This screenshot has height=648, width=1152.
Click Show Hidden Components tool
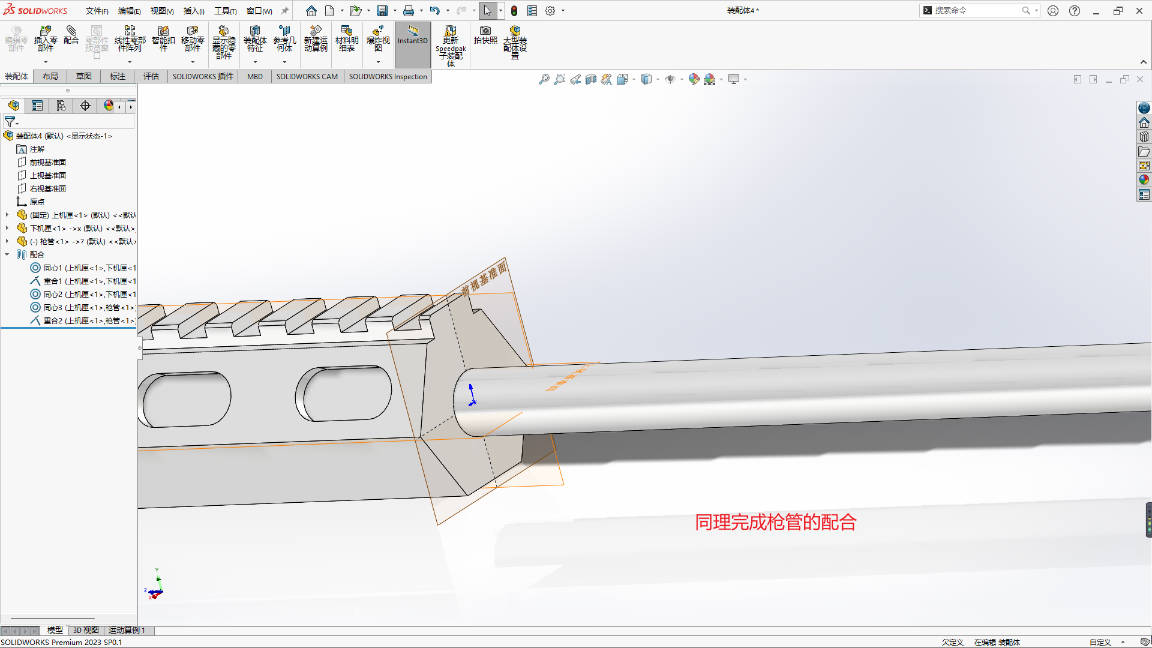[x=224, y=41]
